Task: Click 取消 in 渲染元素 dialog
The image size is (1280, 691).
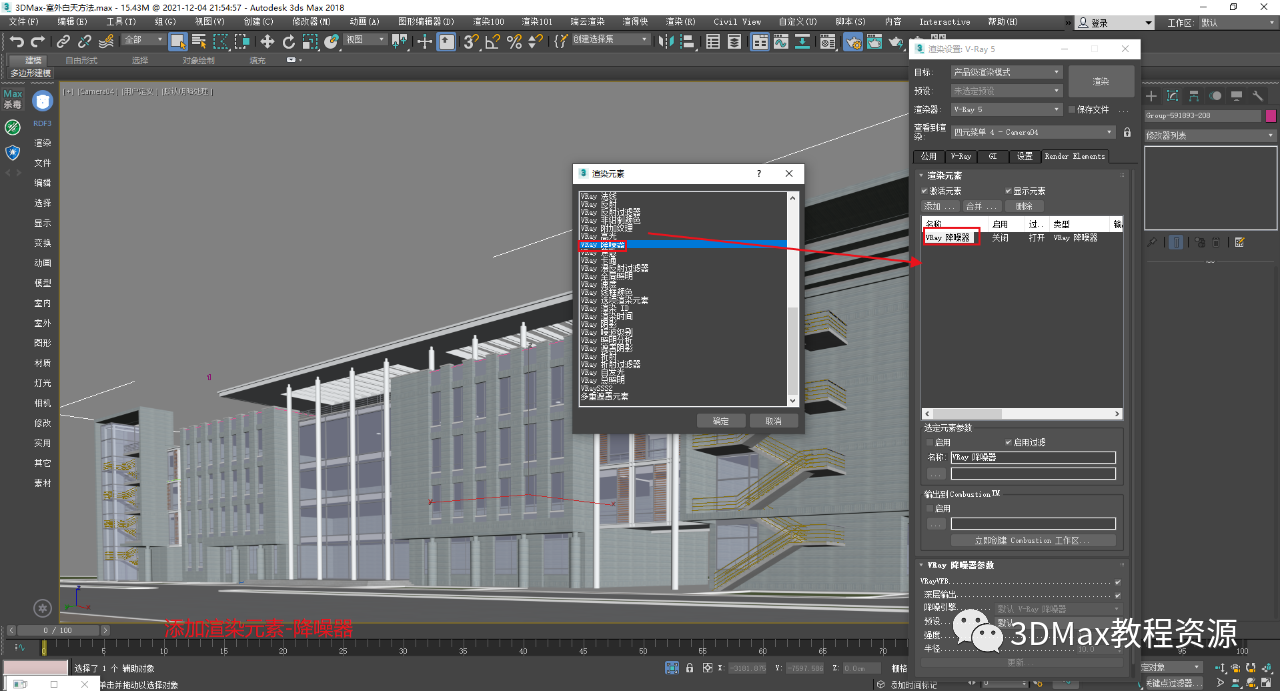Action: pyautogui.click(x=773, y=421)
